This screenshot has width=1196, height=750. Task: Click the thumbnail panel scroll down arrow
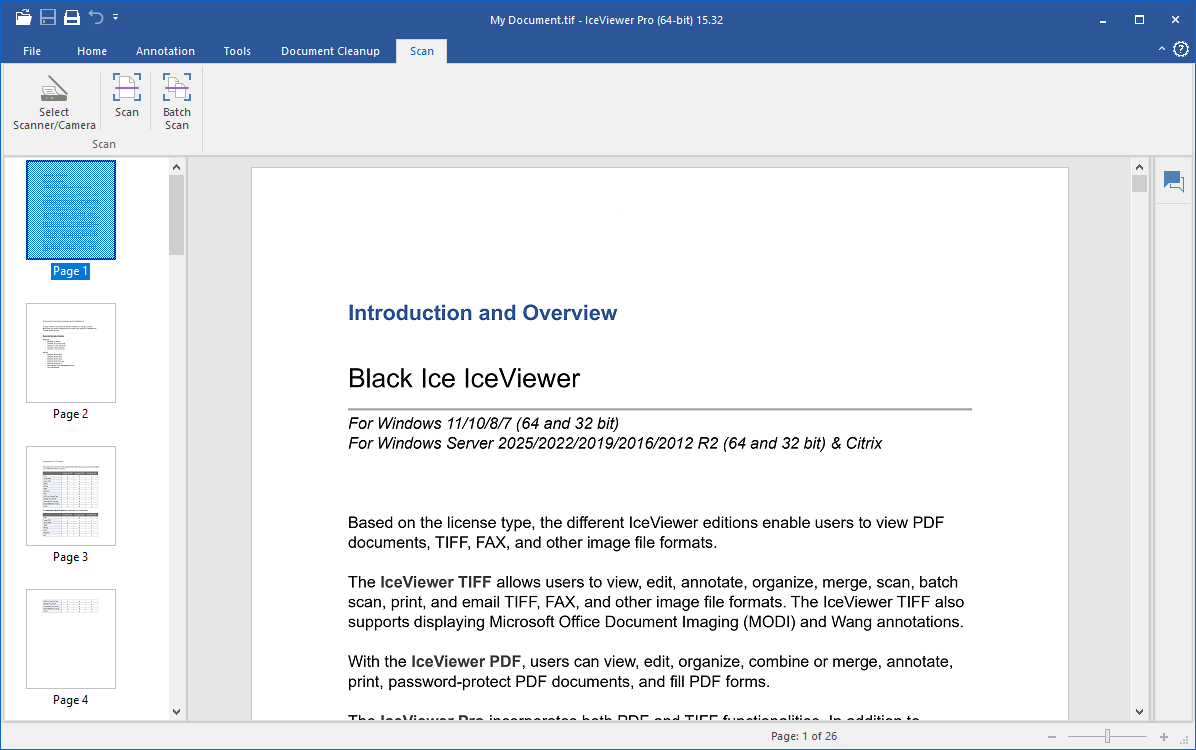point(176,712)
